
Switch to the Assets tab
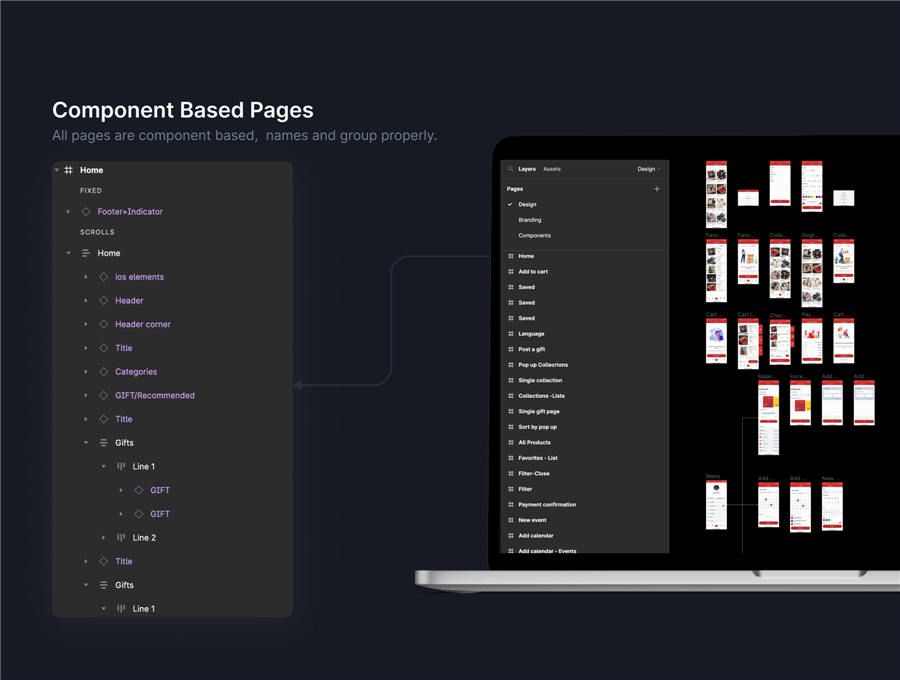[552, 169]
